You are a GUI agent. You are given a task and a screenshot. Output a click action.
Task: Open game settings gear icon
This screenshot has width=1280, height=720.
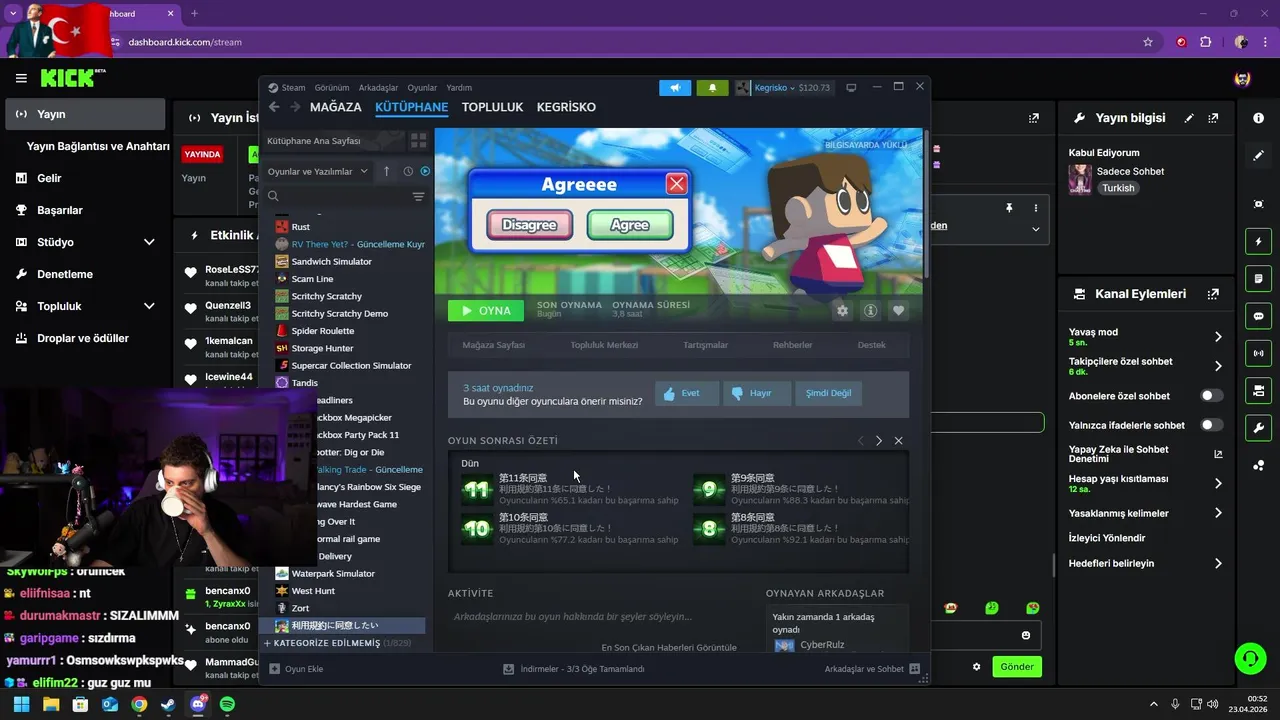click(x=842, y=311)
